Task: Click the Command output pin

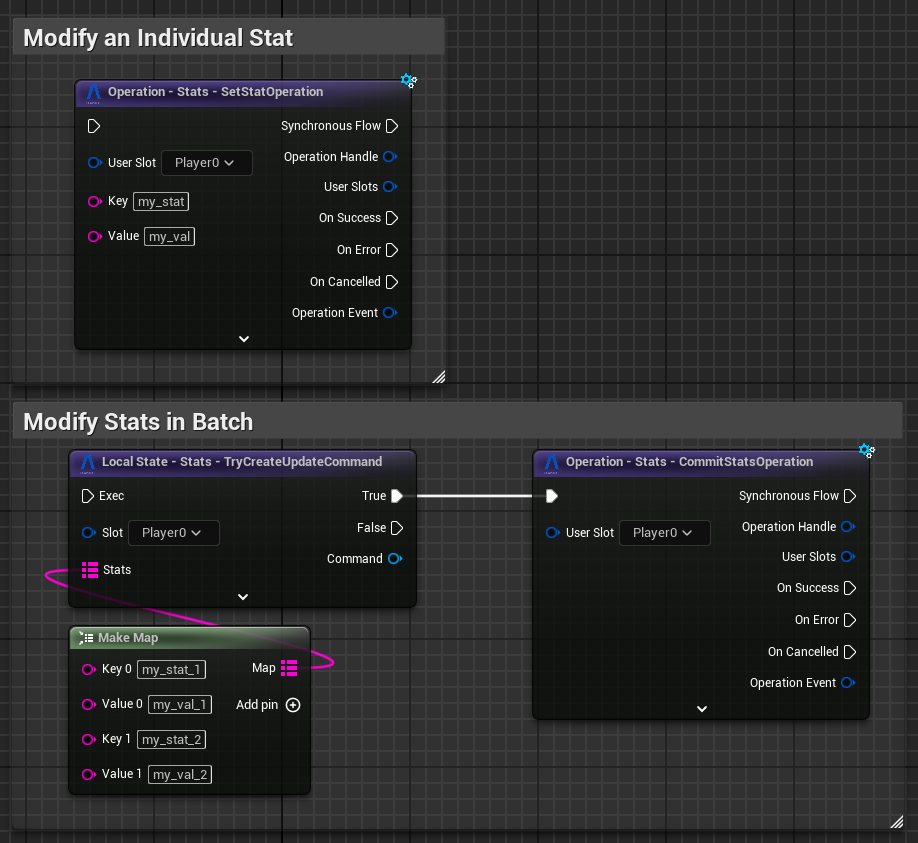Action: click(395, 559)
